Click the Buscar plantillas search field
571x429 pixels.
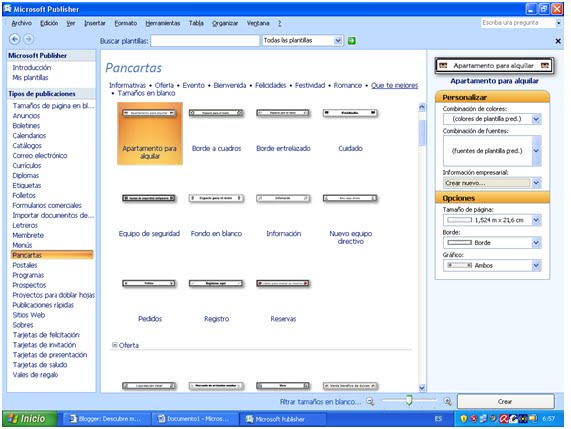click(x=205, y=40)
